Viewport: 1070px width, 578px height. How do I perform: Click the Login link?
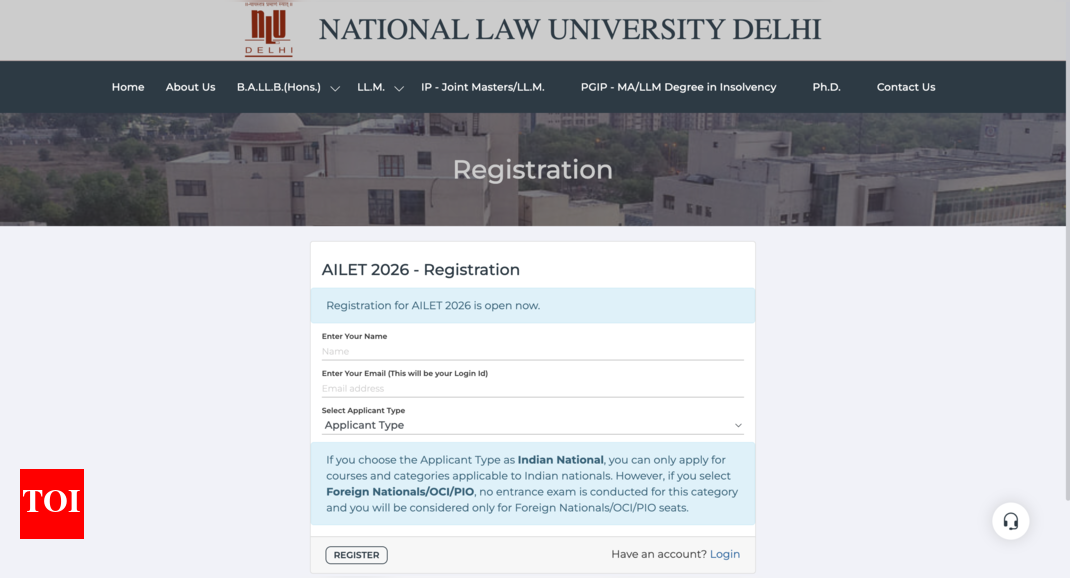coord(725,554)
